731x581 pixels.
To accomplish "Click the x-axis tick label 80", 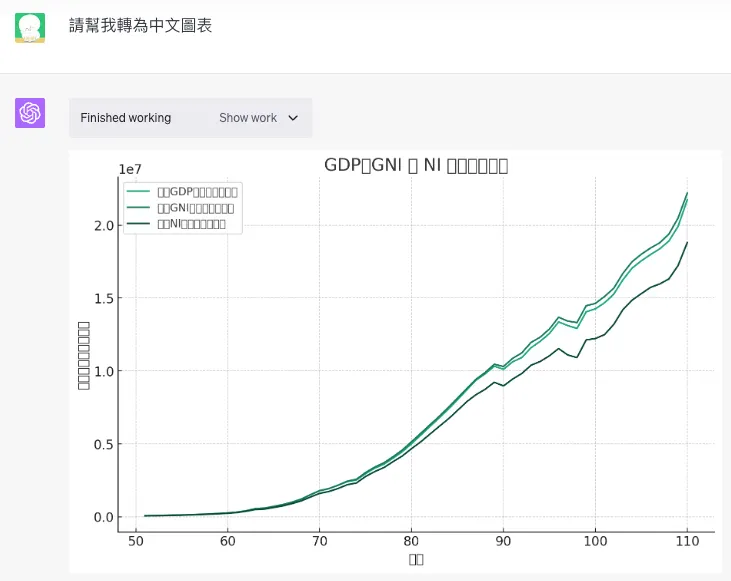I will coord(411,541).
